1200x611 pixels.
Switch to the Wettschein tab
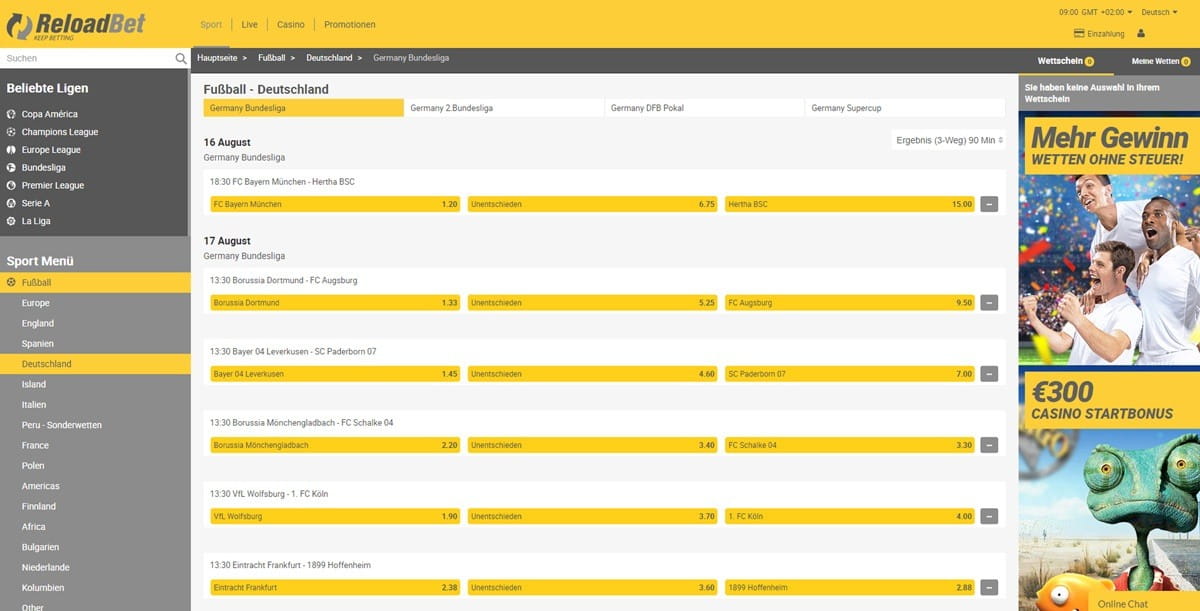click(1066, 62)
